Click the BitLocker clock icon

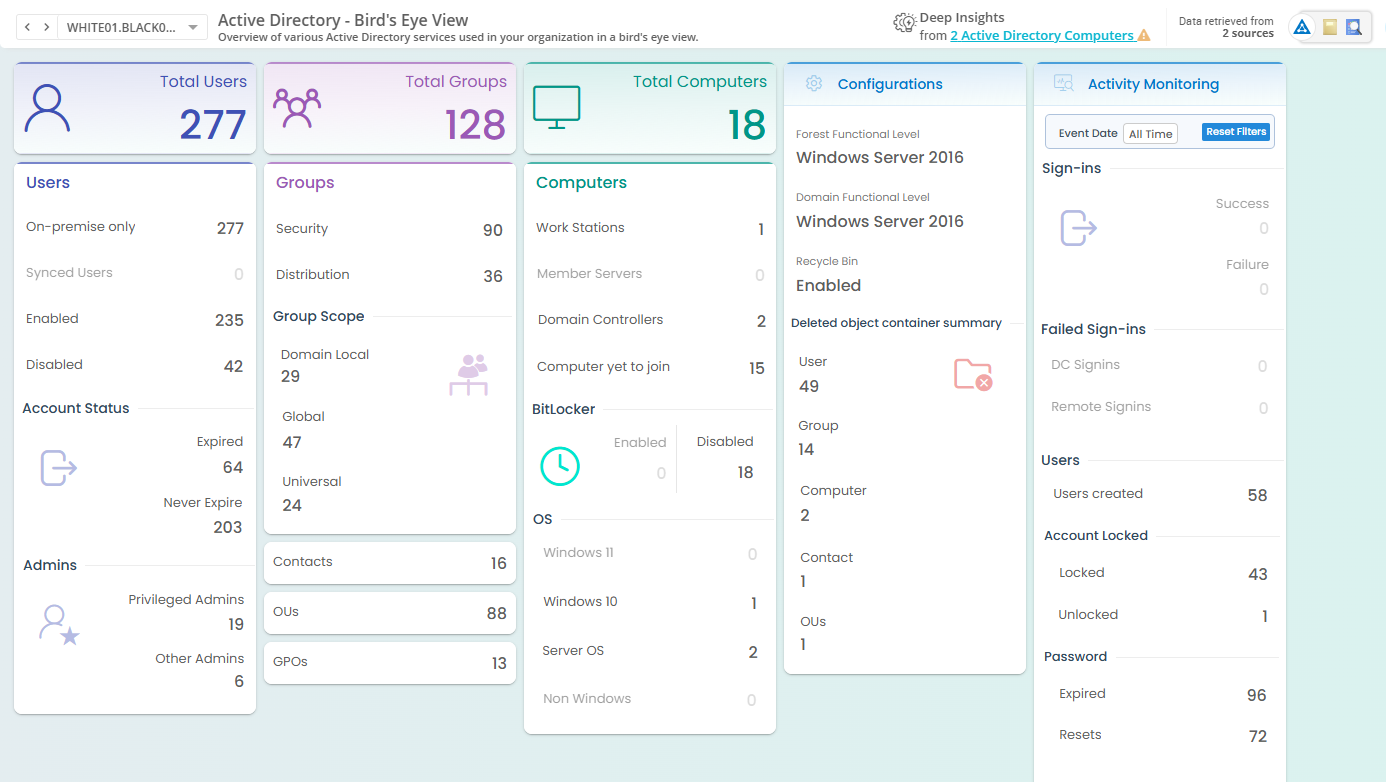[x=560, y=466]
